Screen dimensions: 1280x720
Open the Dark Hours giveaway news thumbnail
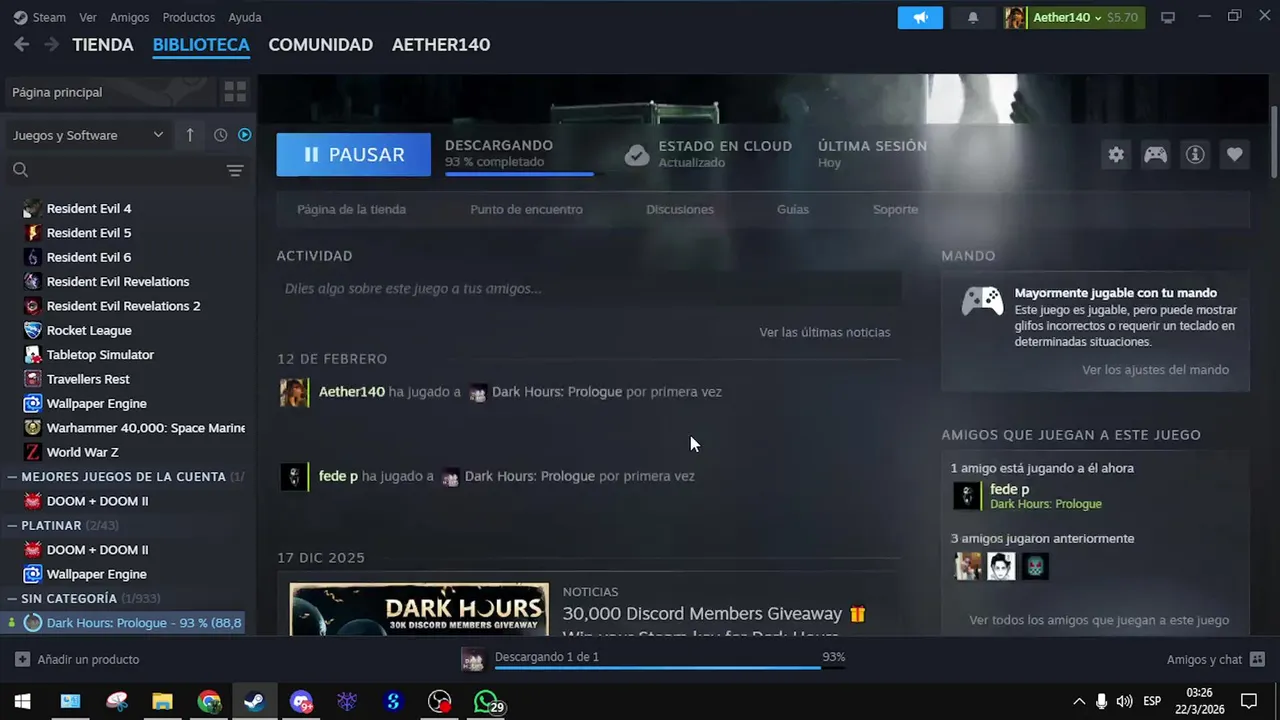coord(419,609)
